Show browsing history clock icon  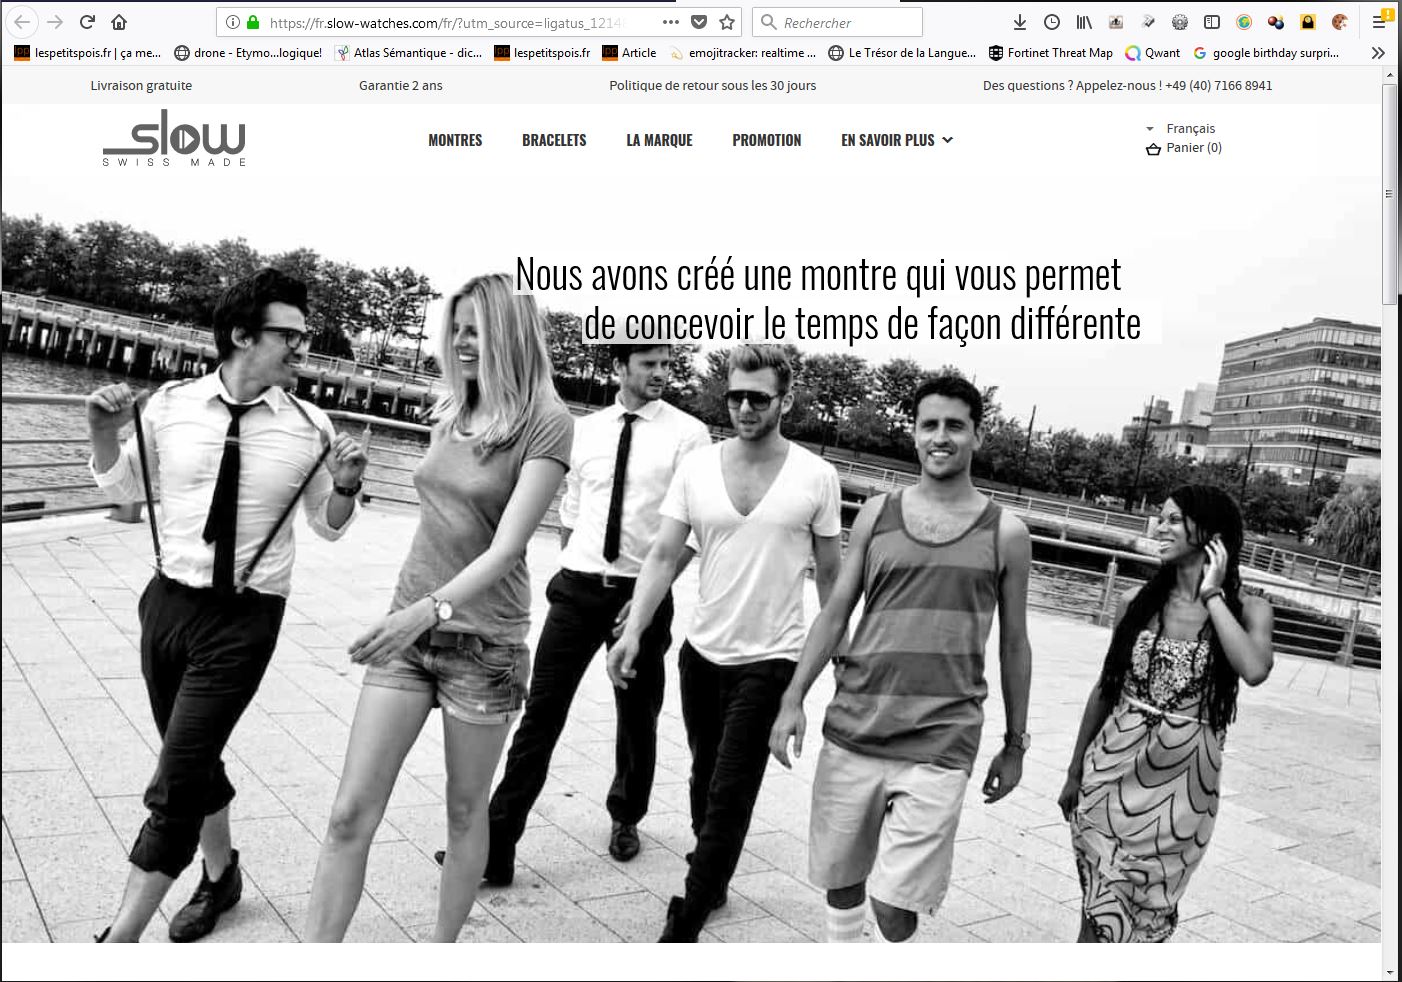1052,22
